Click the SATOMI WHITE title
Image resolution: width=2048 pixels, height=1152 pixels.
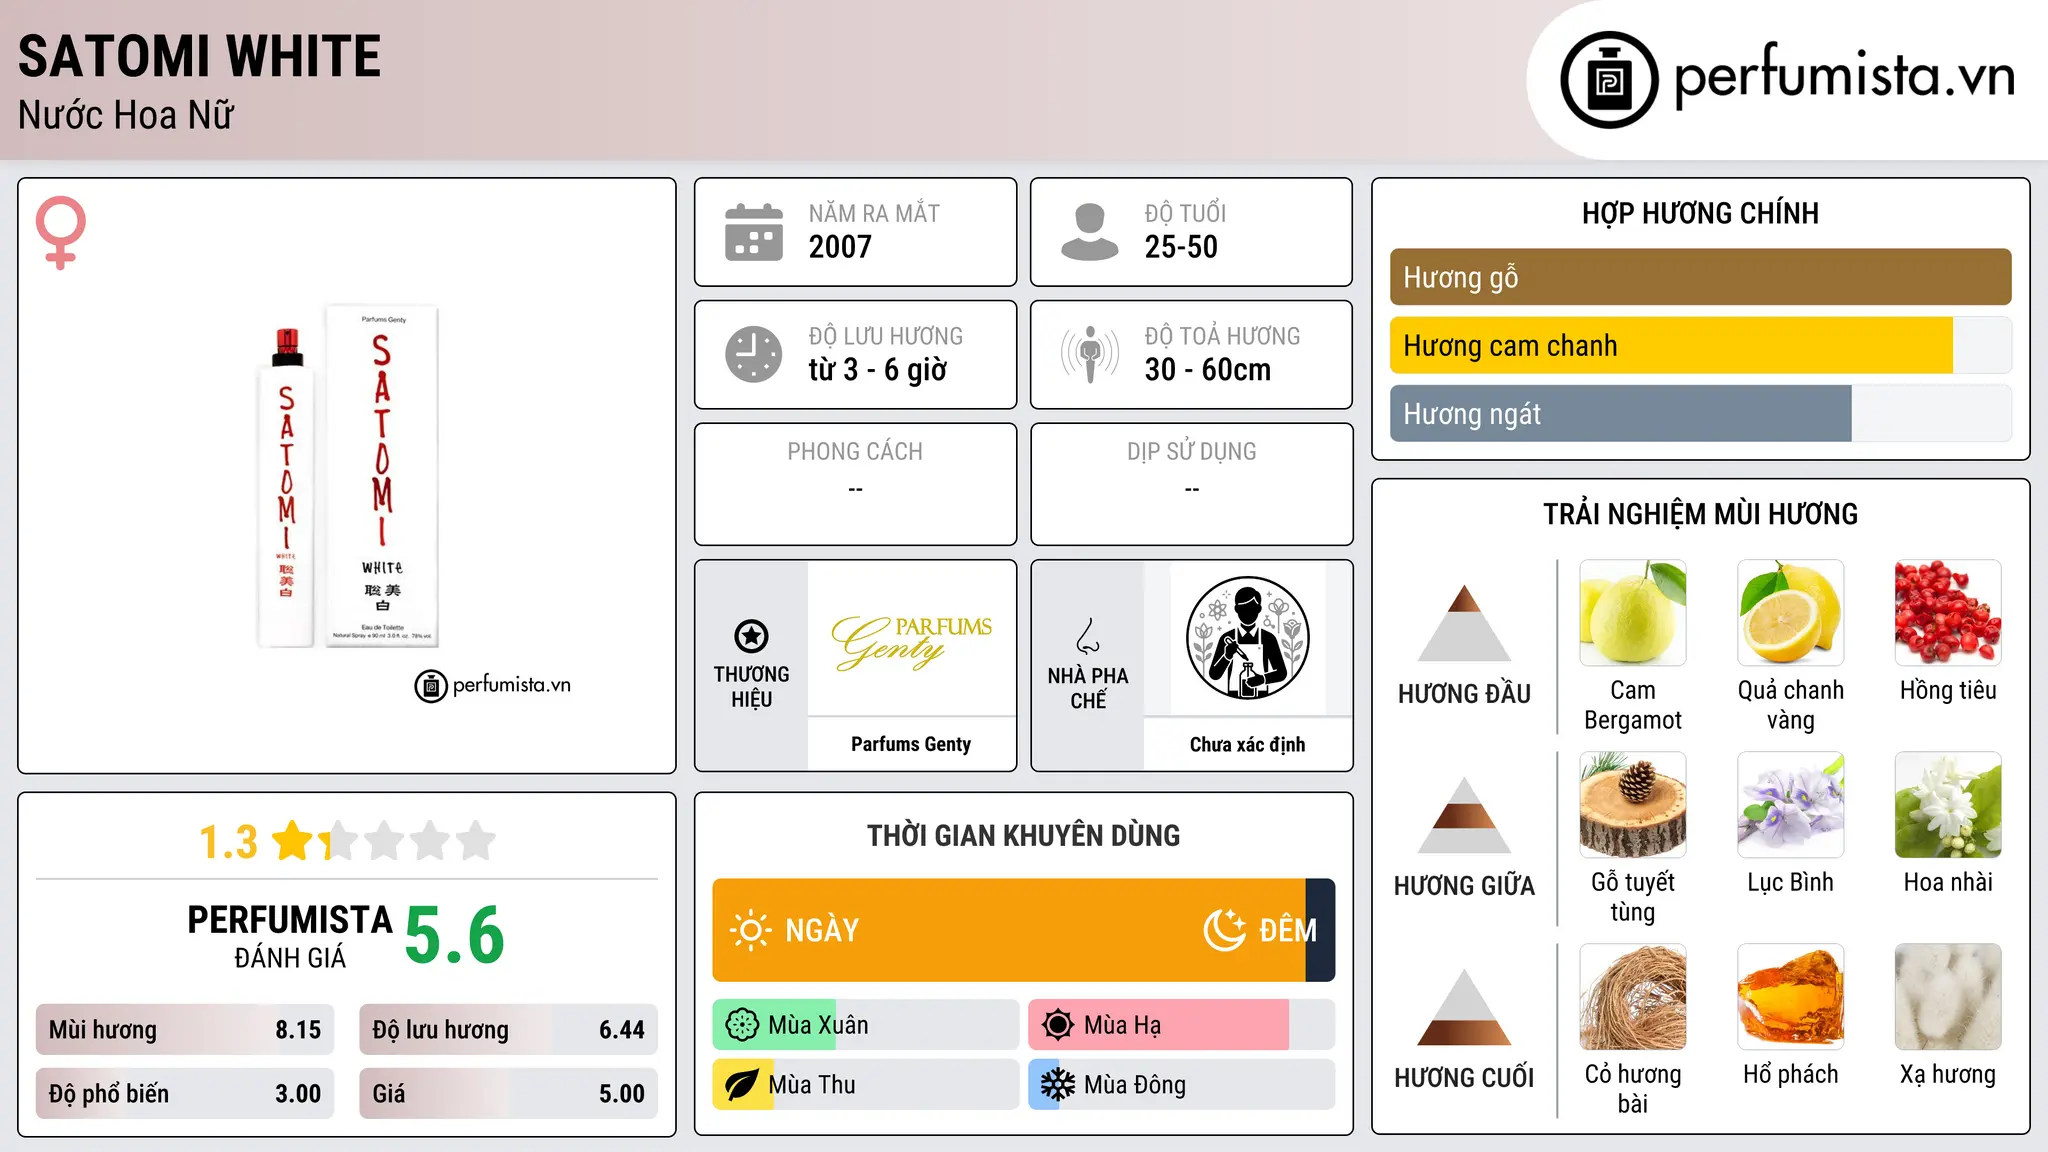click(x=199, y=56)
